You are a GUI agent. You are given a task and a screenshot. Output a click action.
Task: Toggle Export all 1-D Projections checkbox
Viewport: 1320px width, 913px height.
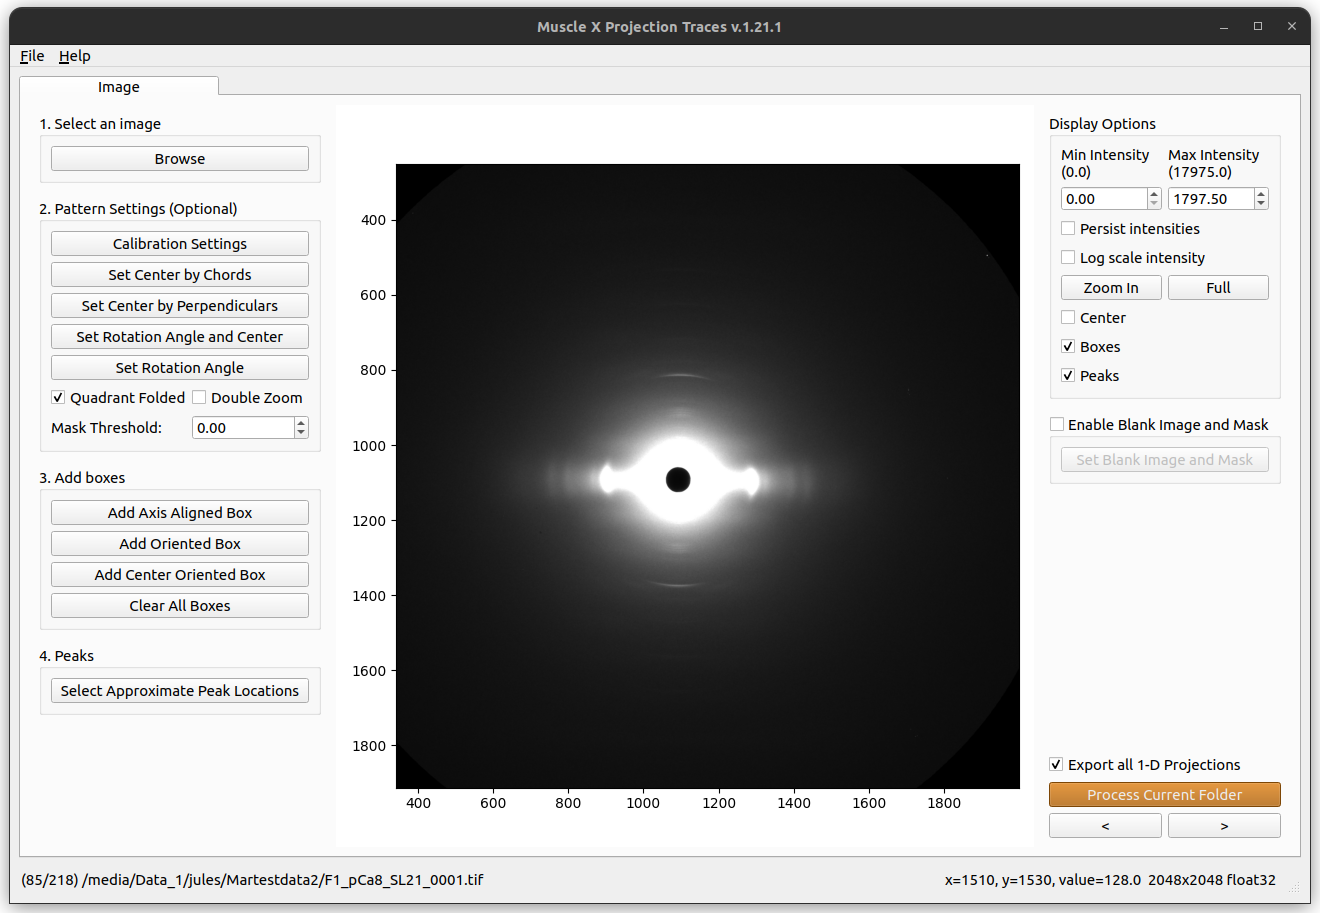pos(1057,765)
